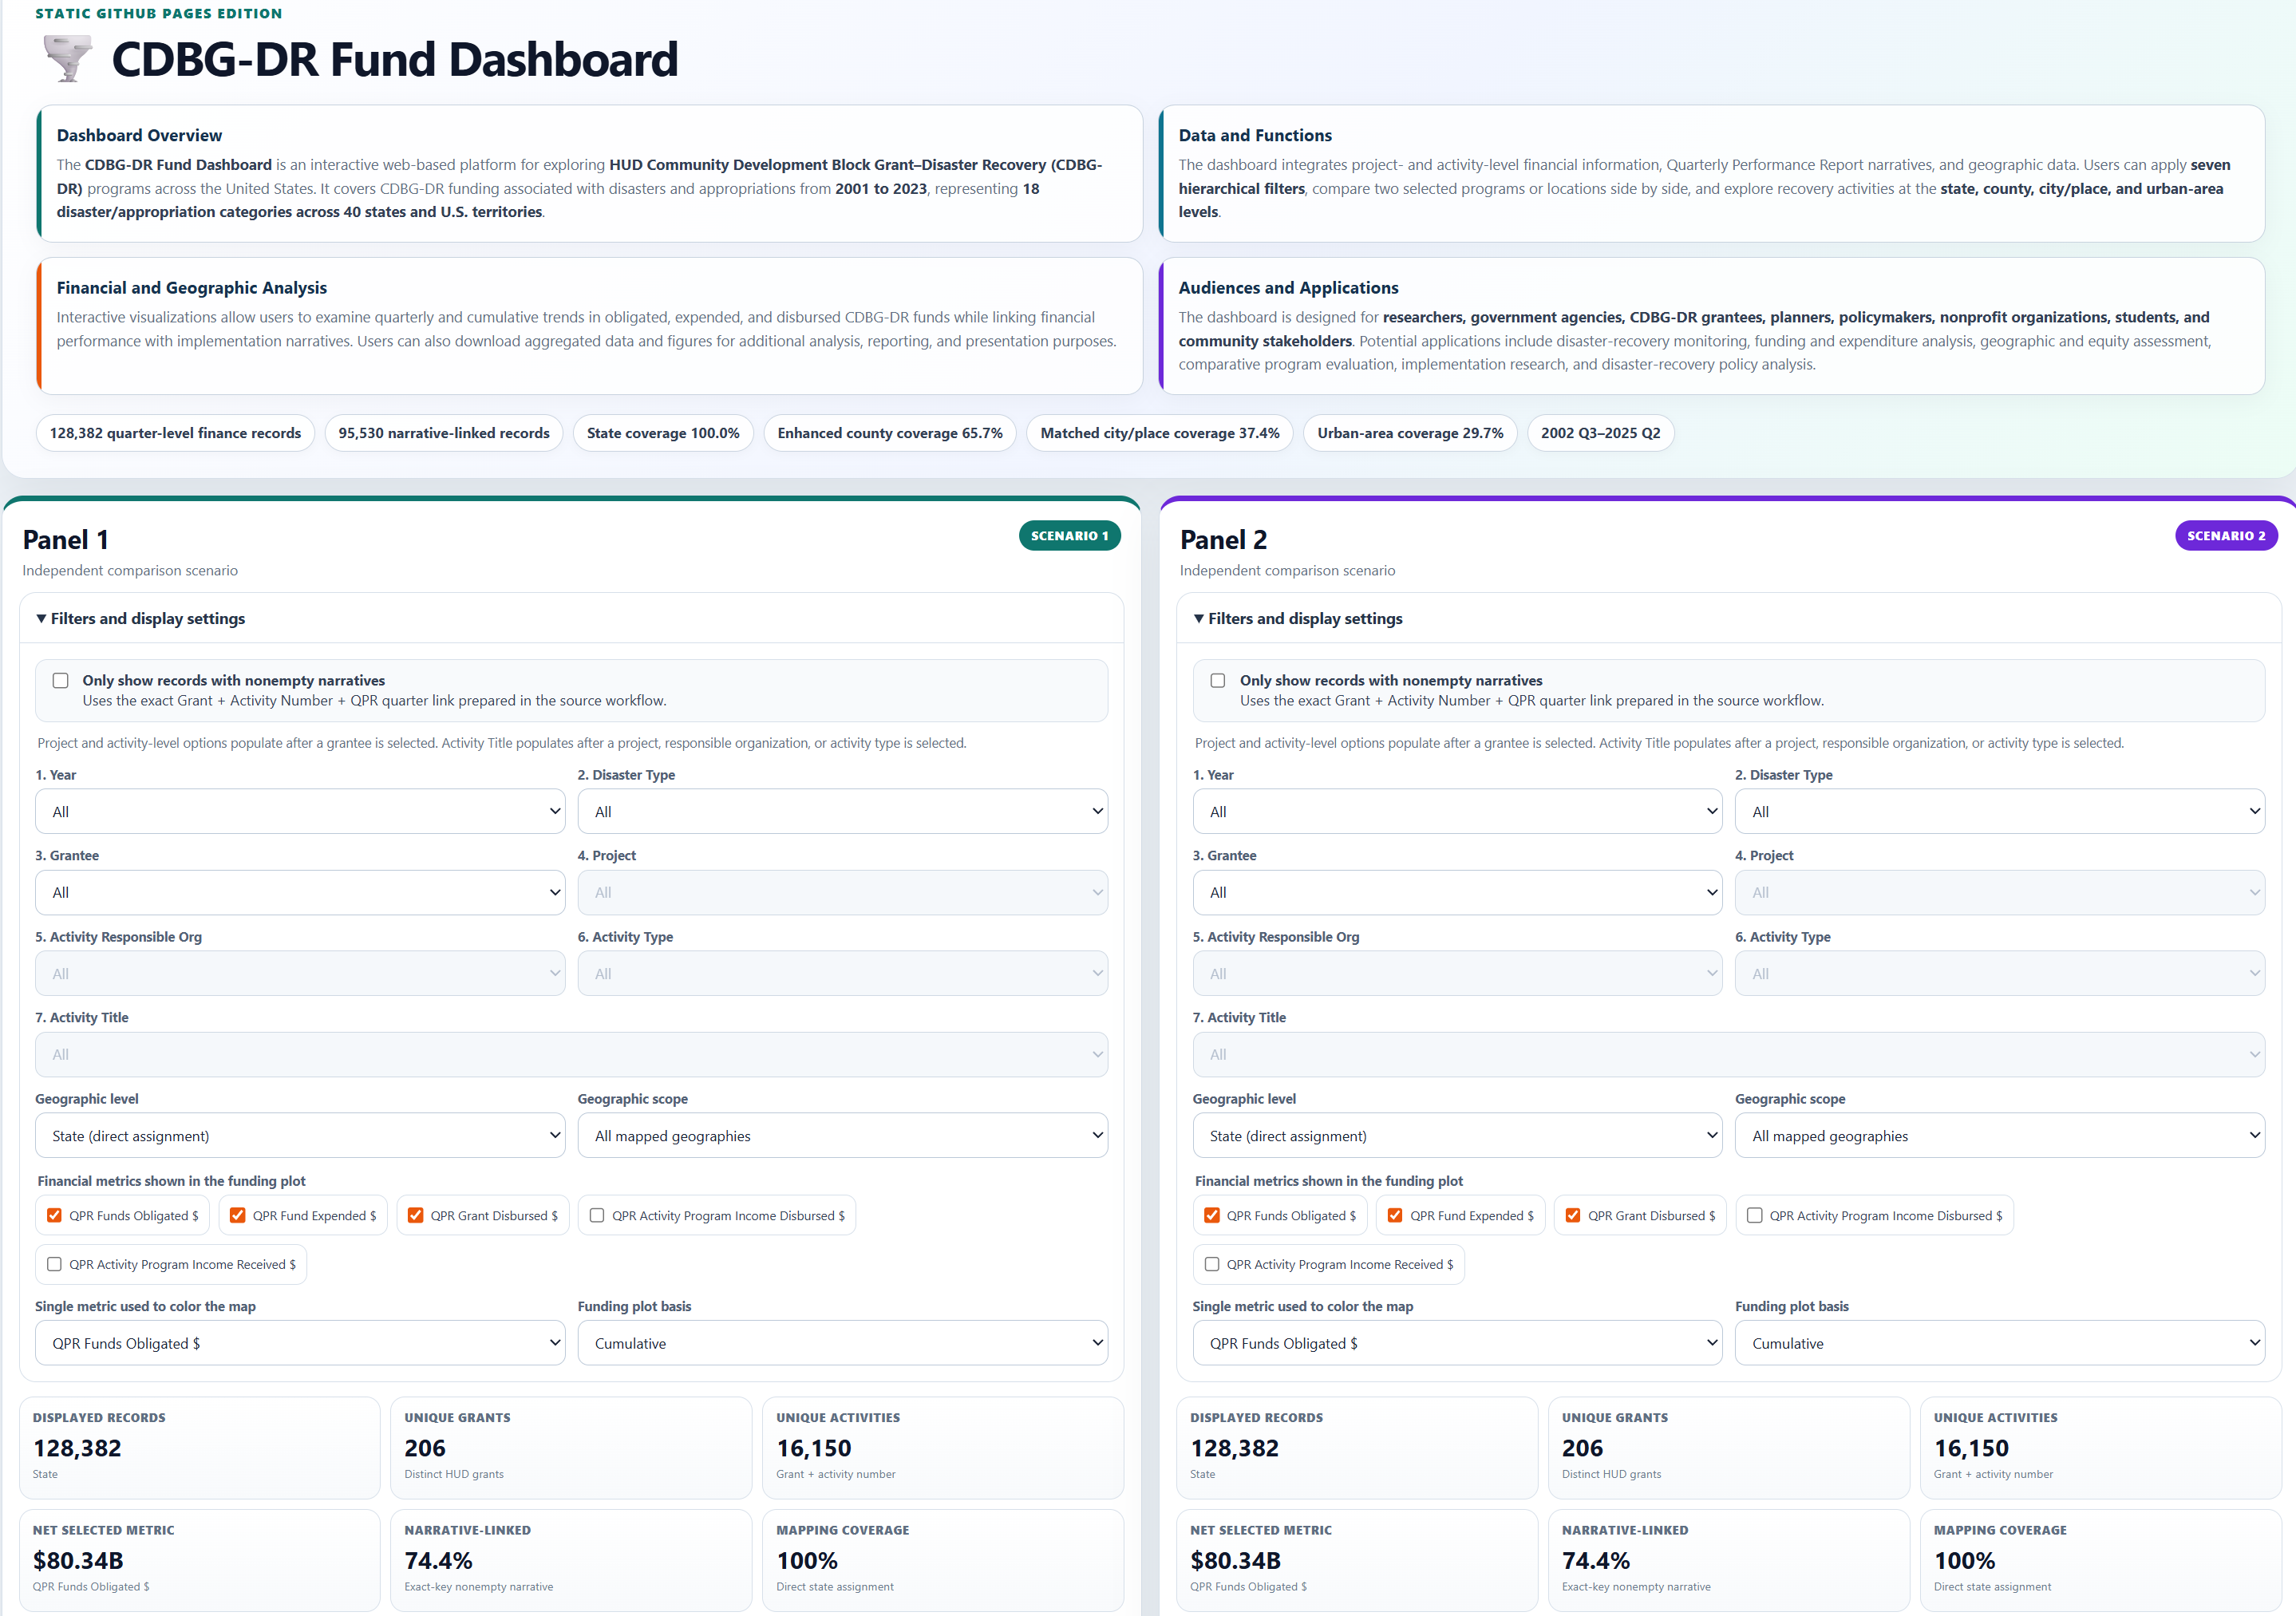
Task: Click Audiences and Applications card heading
Action: tap(1288, 288)
